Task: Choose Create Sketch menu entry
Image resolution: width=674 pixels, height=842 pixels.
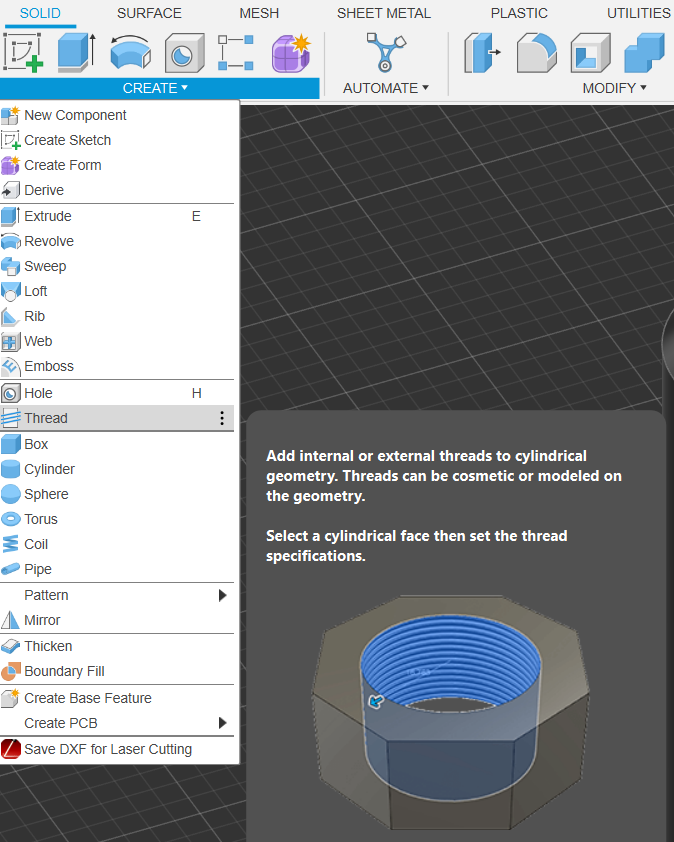Action: point(117,140)
